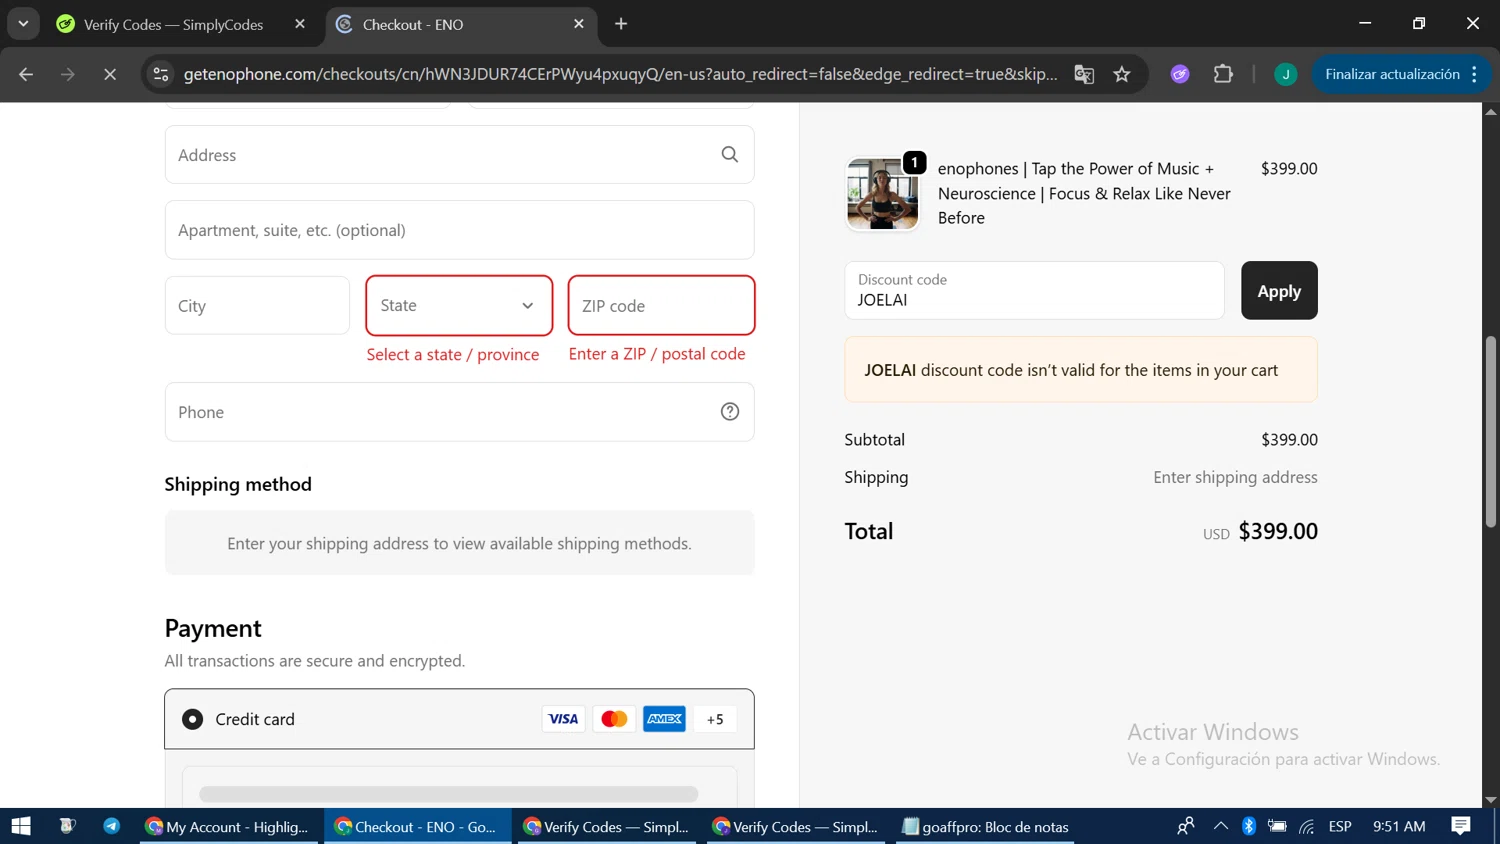Click the Bluetooth tray icon
This screenshot has width=1500, height=844.
pyautogui.click(x=1249, y=826)
